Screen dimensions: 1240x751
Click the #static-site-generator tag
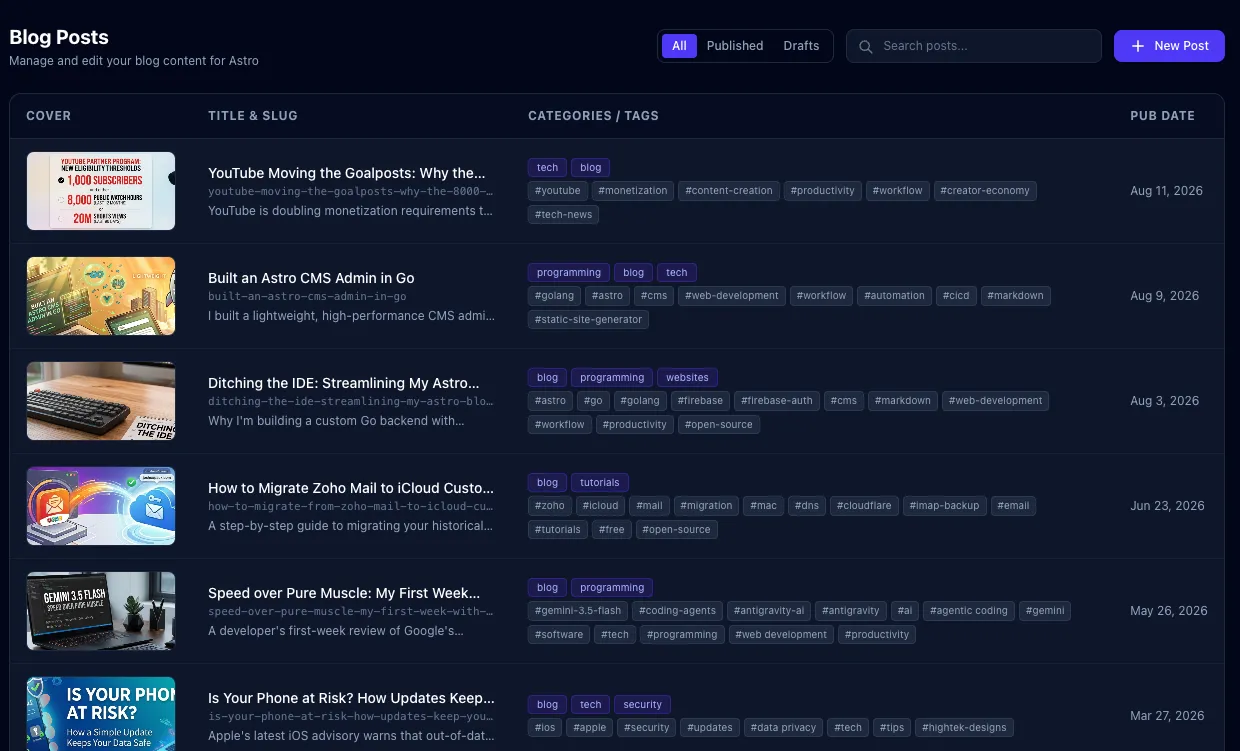(589, 320)
